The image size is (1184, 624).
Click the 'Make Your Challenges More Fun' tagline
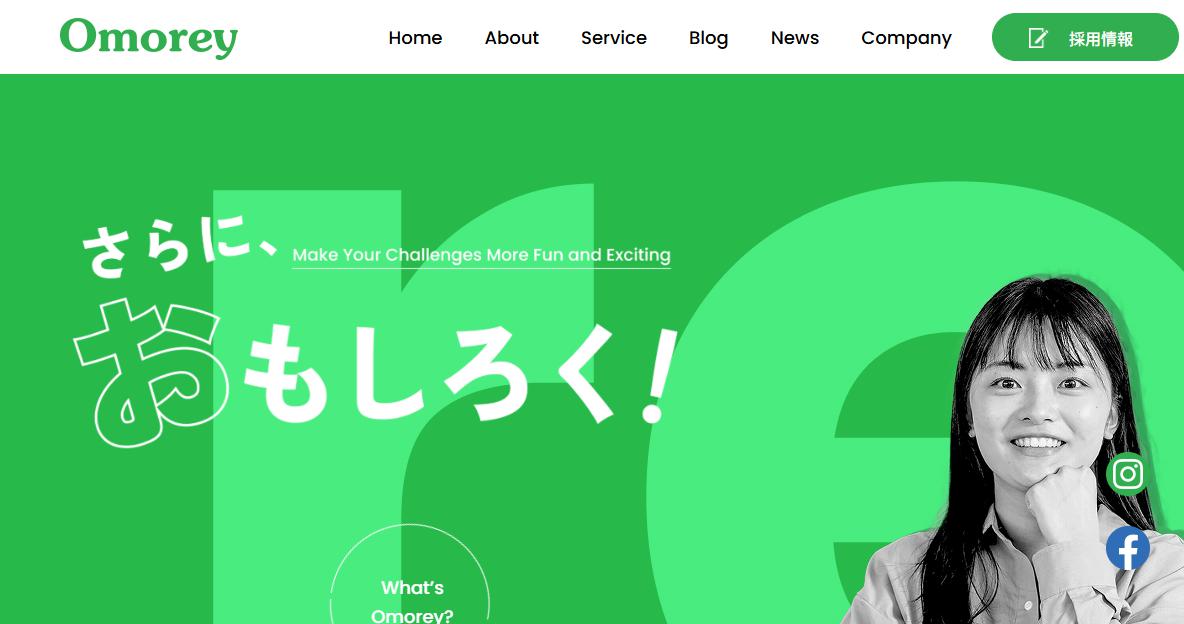pyautogui.click(x=481, y=255)
